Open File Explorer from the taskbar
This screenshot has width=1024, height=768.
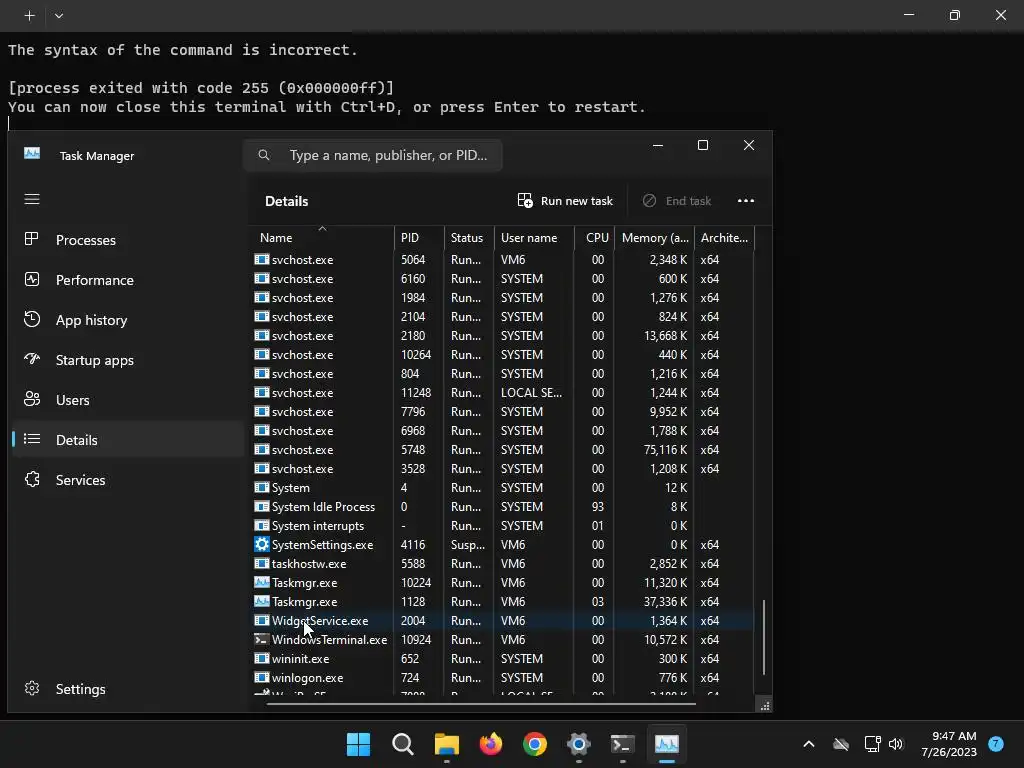447,744
